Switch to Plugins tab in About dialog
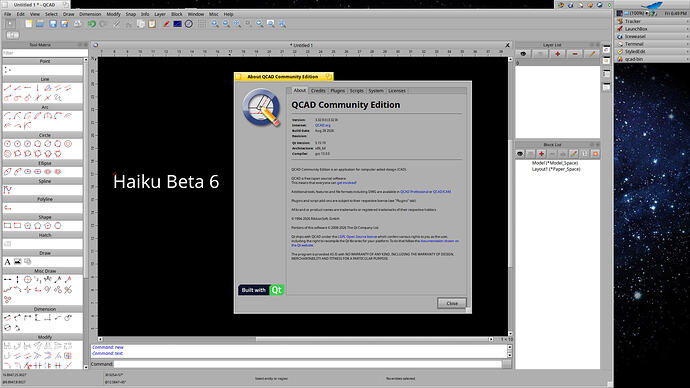The image size is (690, 388). point(338,91)
